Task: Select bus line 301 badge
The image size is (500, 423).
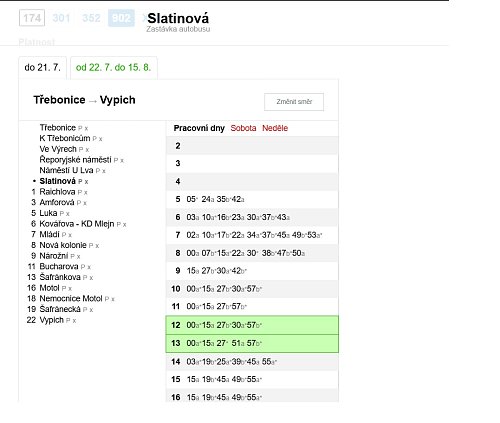Action: (61, 18)
